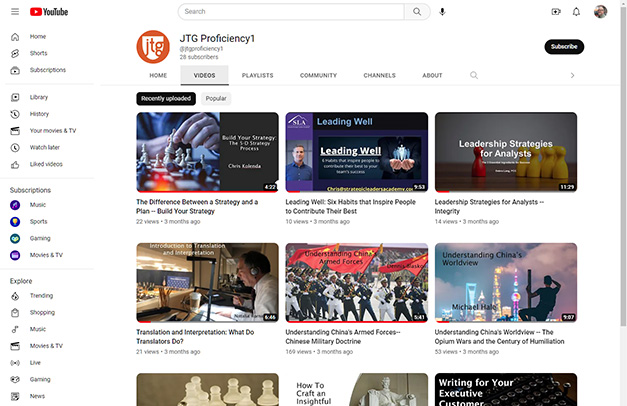Open Leadership Strategies for Analysts thumbnail

(x=506, y=152)
